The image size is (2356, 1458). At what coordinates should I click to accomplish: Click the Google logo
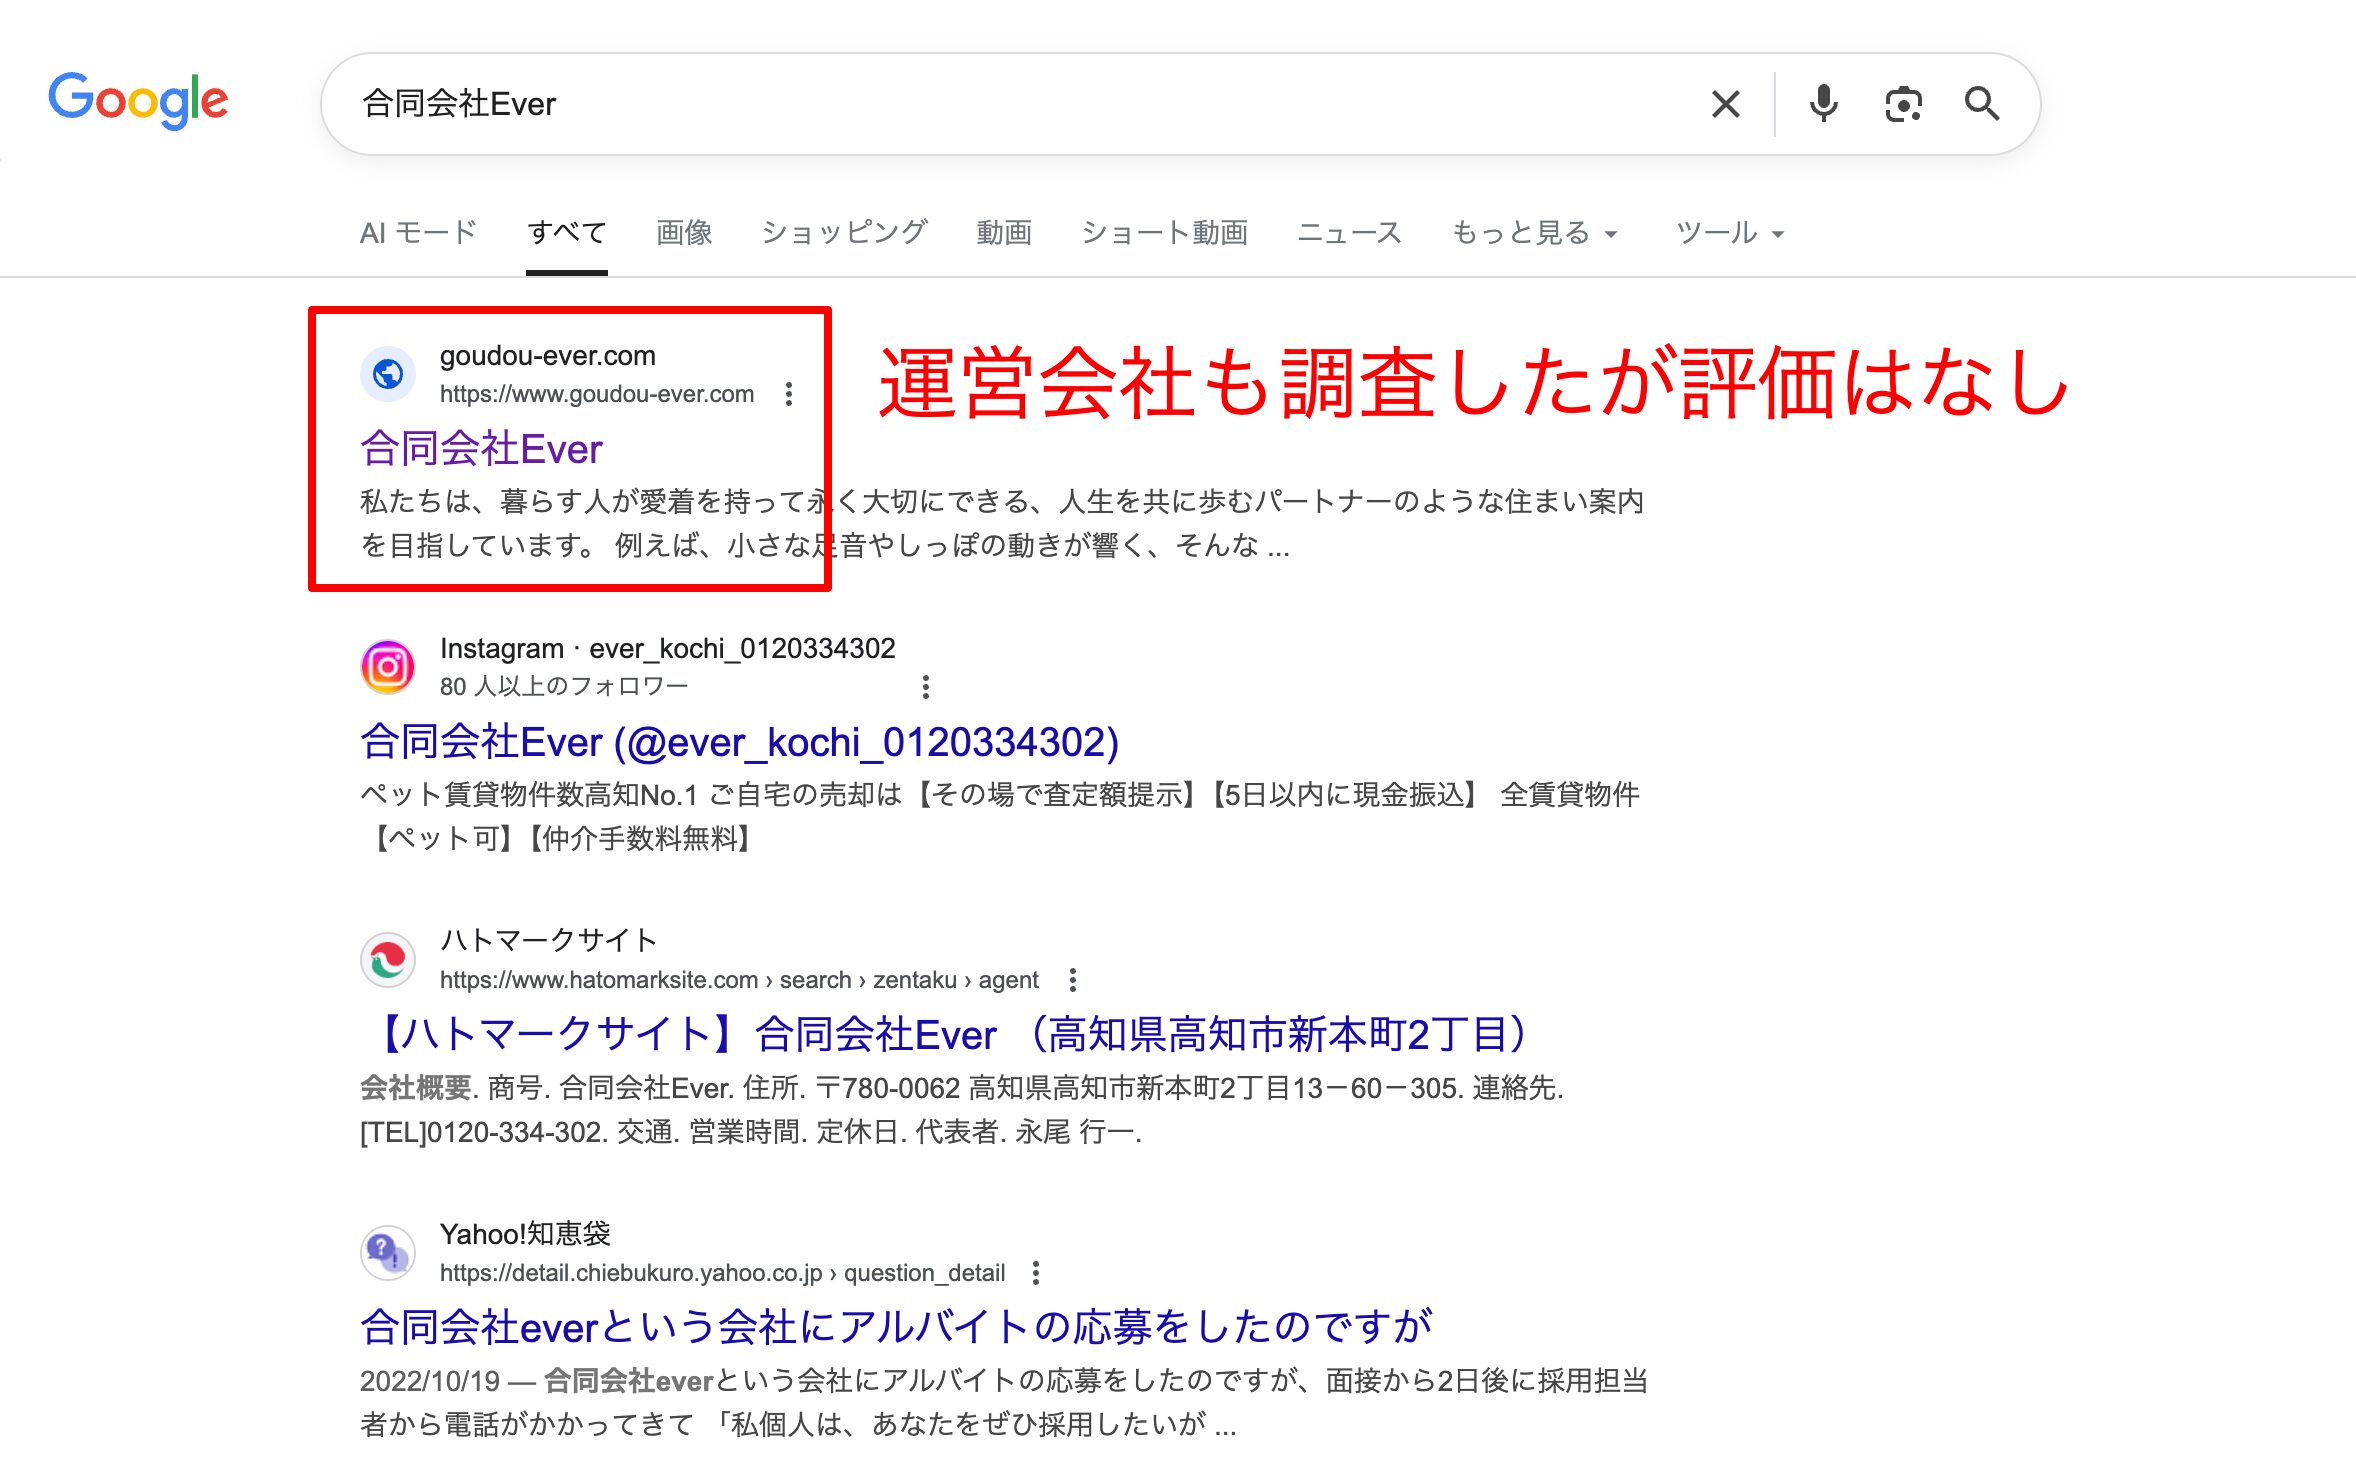point(138,101)
